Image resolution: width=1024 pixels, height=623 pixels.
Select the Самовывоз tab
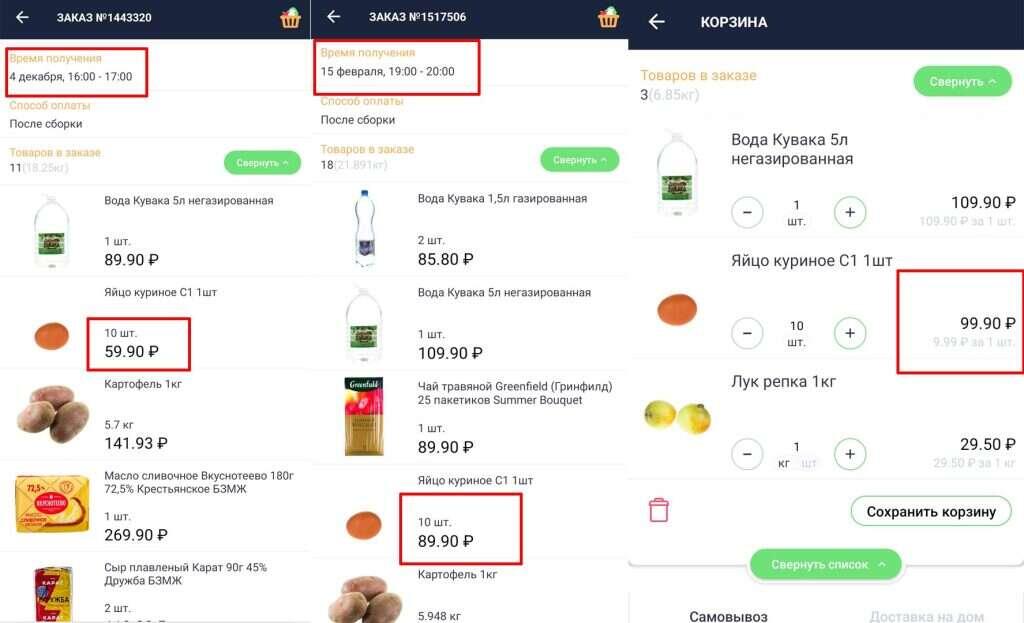[728, 616]
